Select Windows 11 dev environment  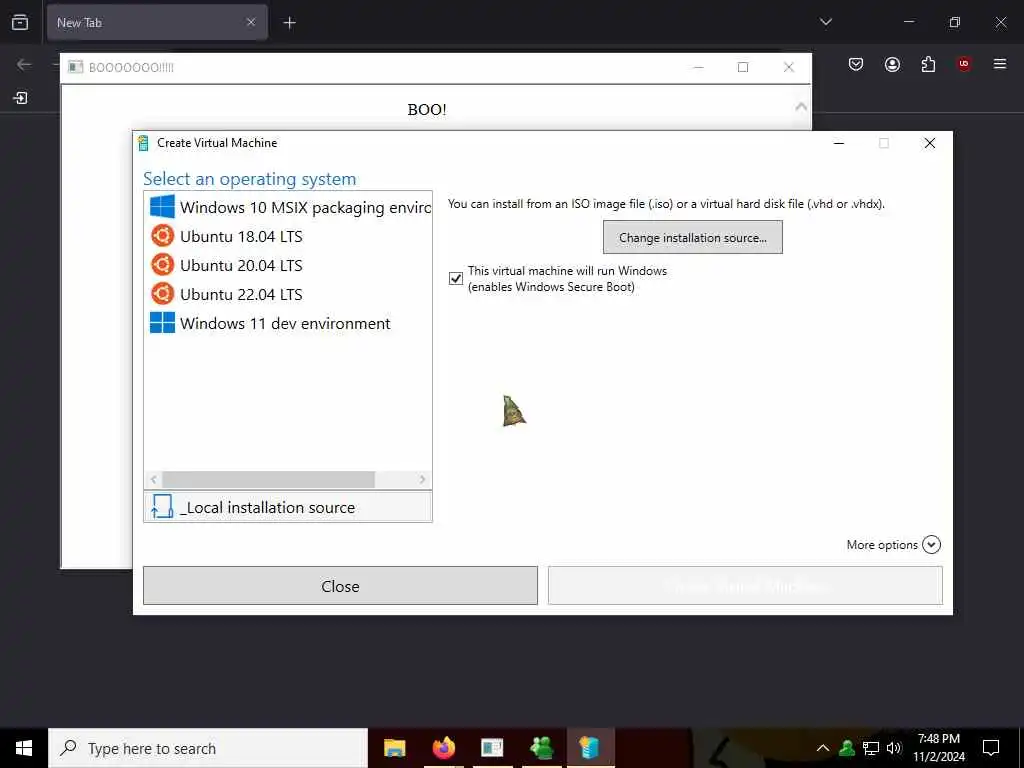288,323
